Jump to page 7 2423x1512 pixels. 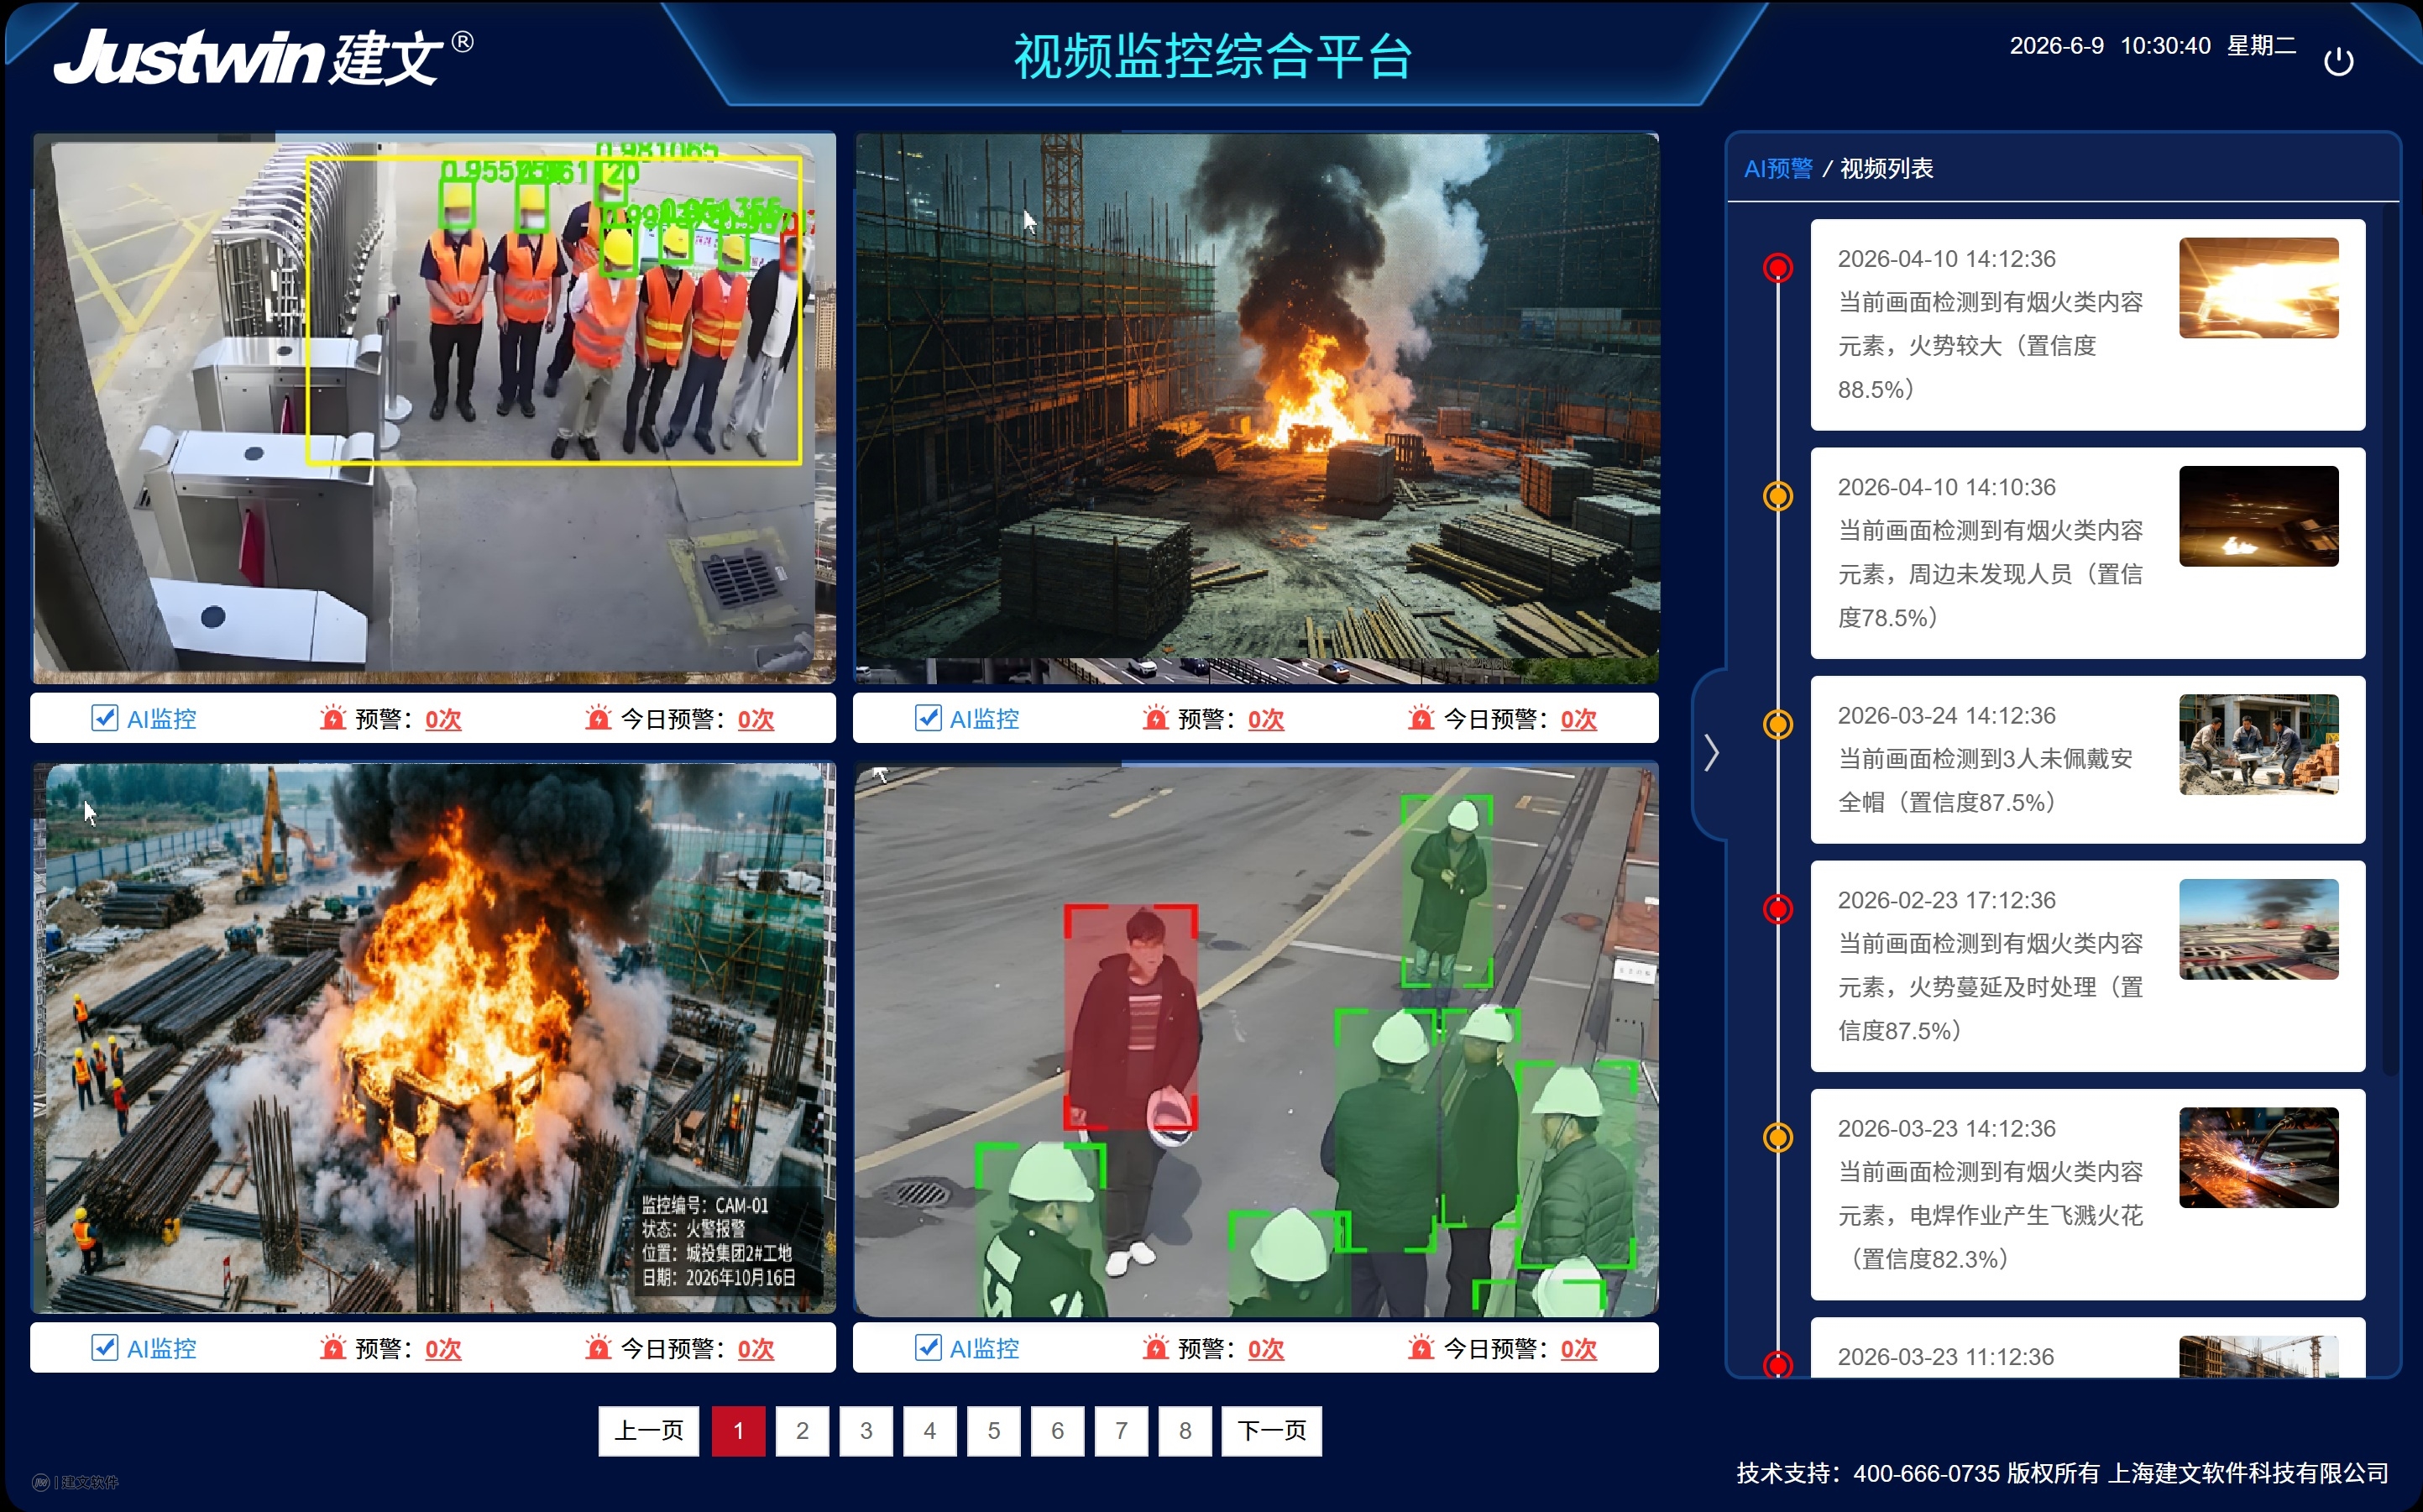coord(1121,1431)
